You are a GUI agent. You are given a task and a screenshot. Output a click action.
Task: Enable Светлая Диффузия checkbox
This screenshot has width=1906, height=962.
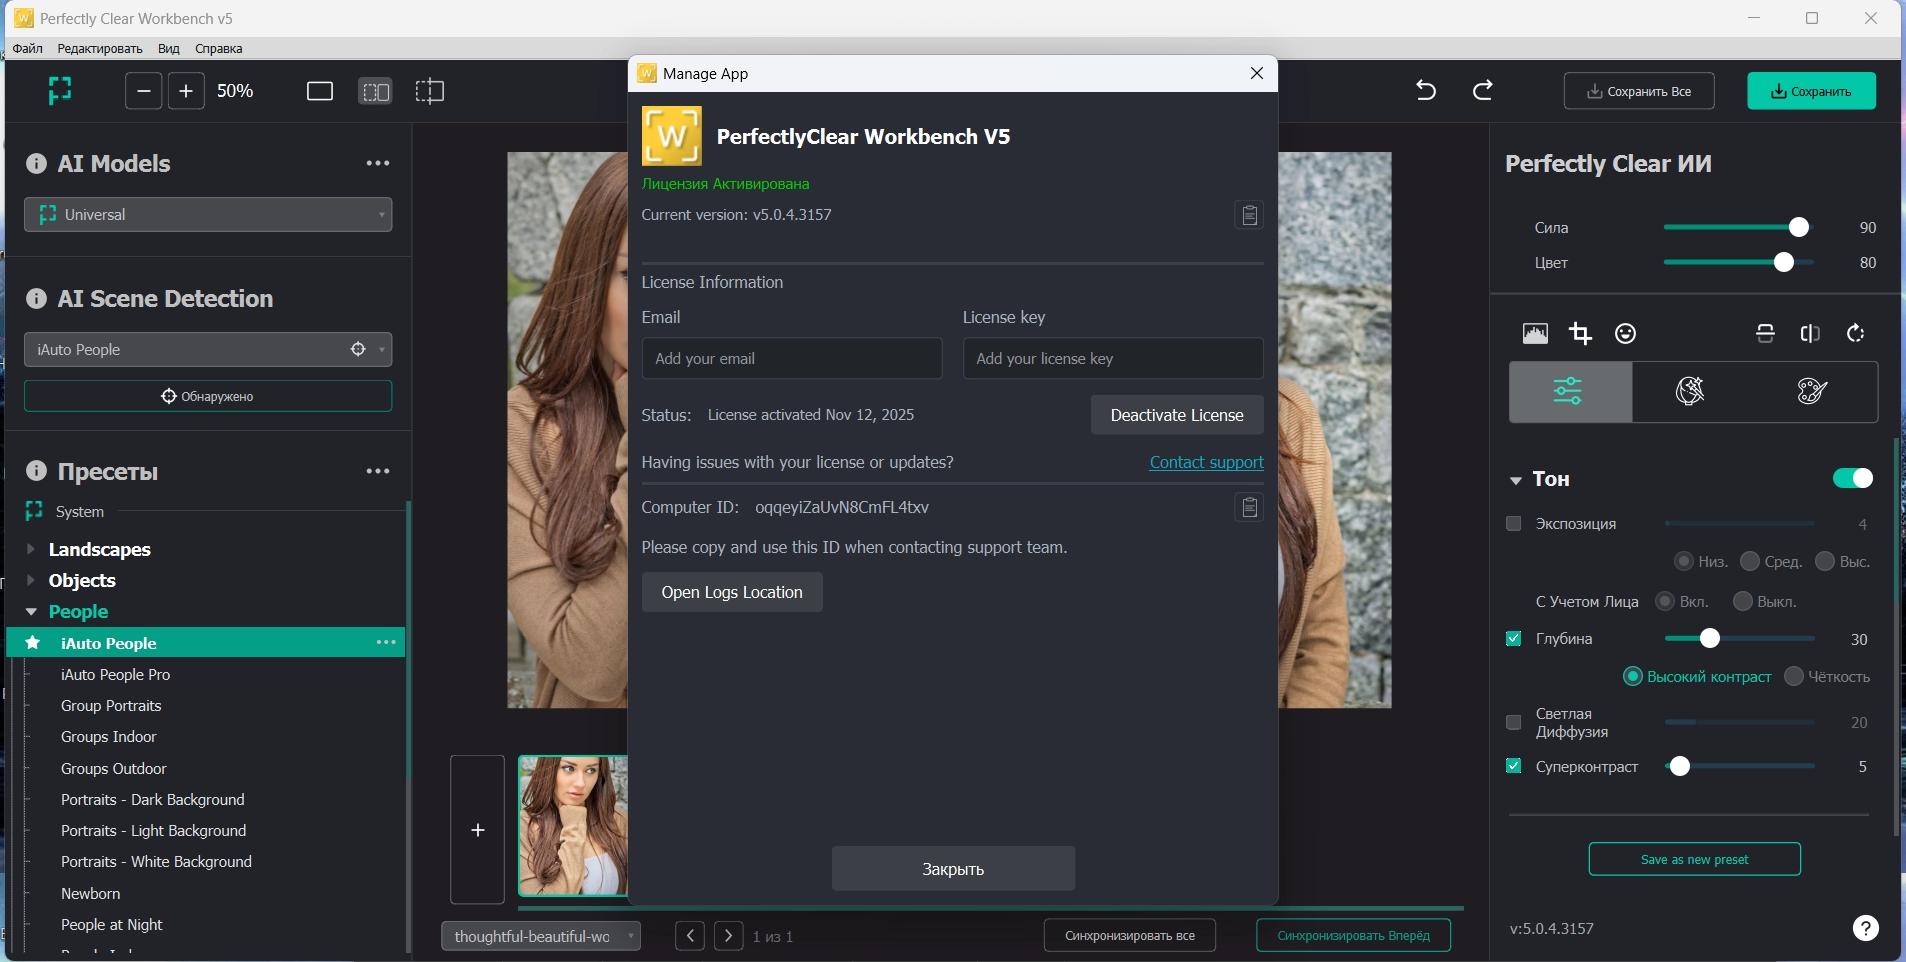click(1514, 722)
